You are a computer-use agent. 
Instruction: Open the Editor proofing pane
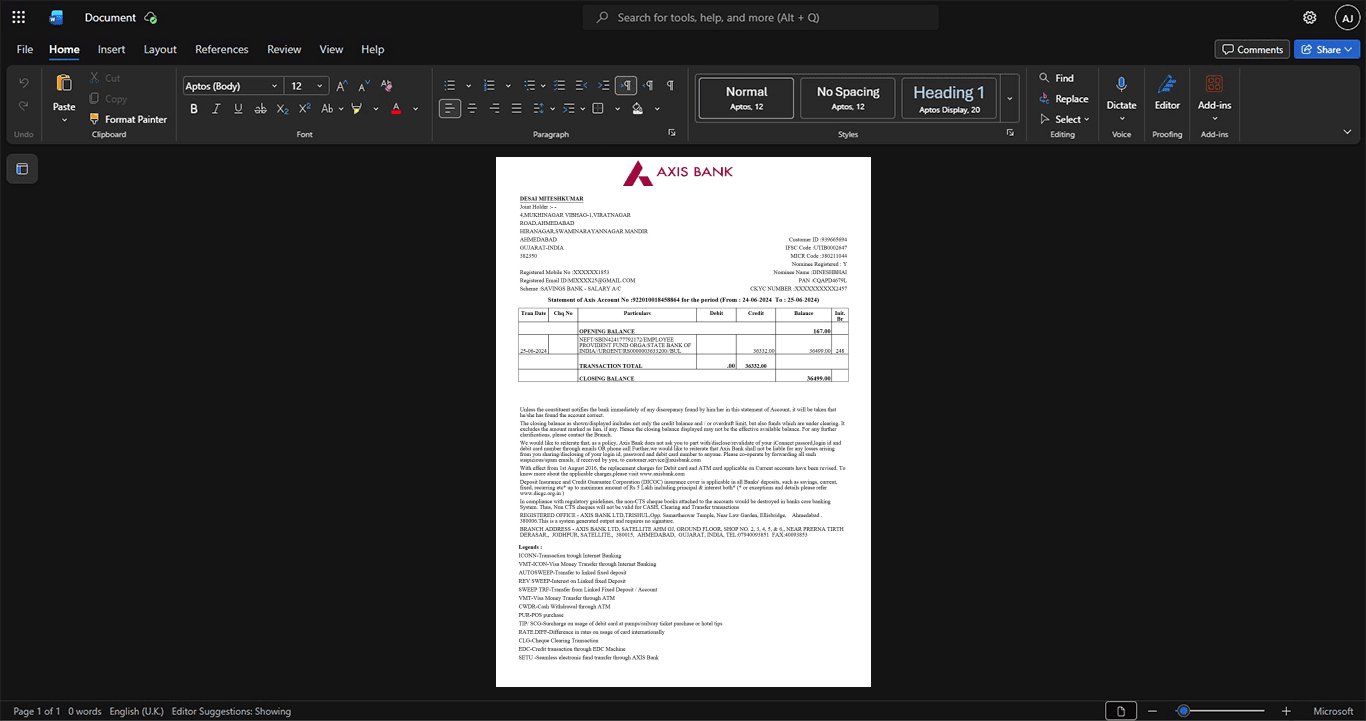click(1167, 93)
